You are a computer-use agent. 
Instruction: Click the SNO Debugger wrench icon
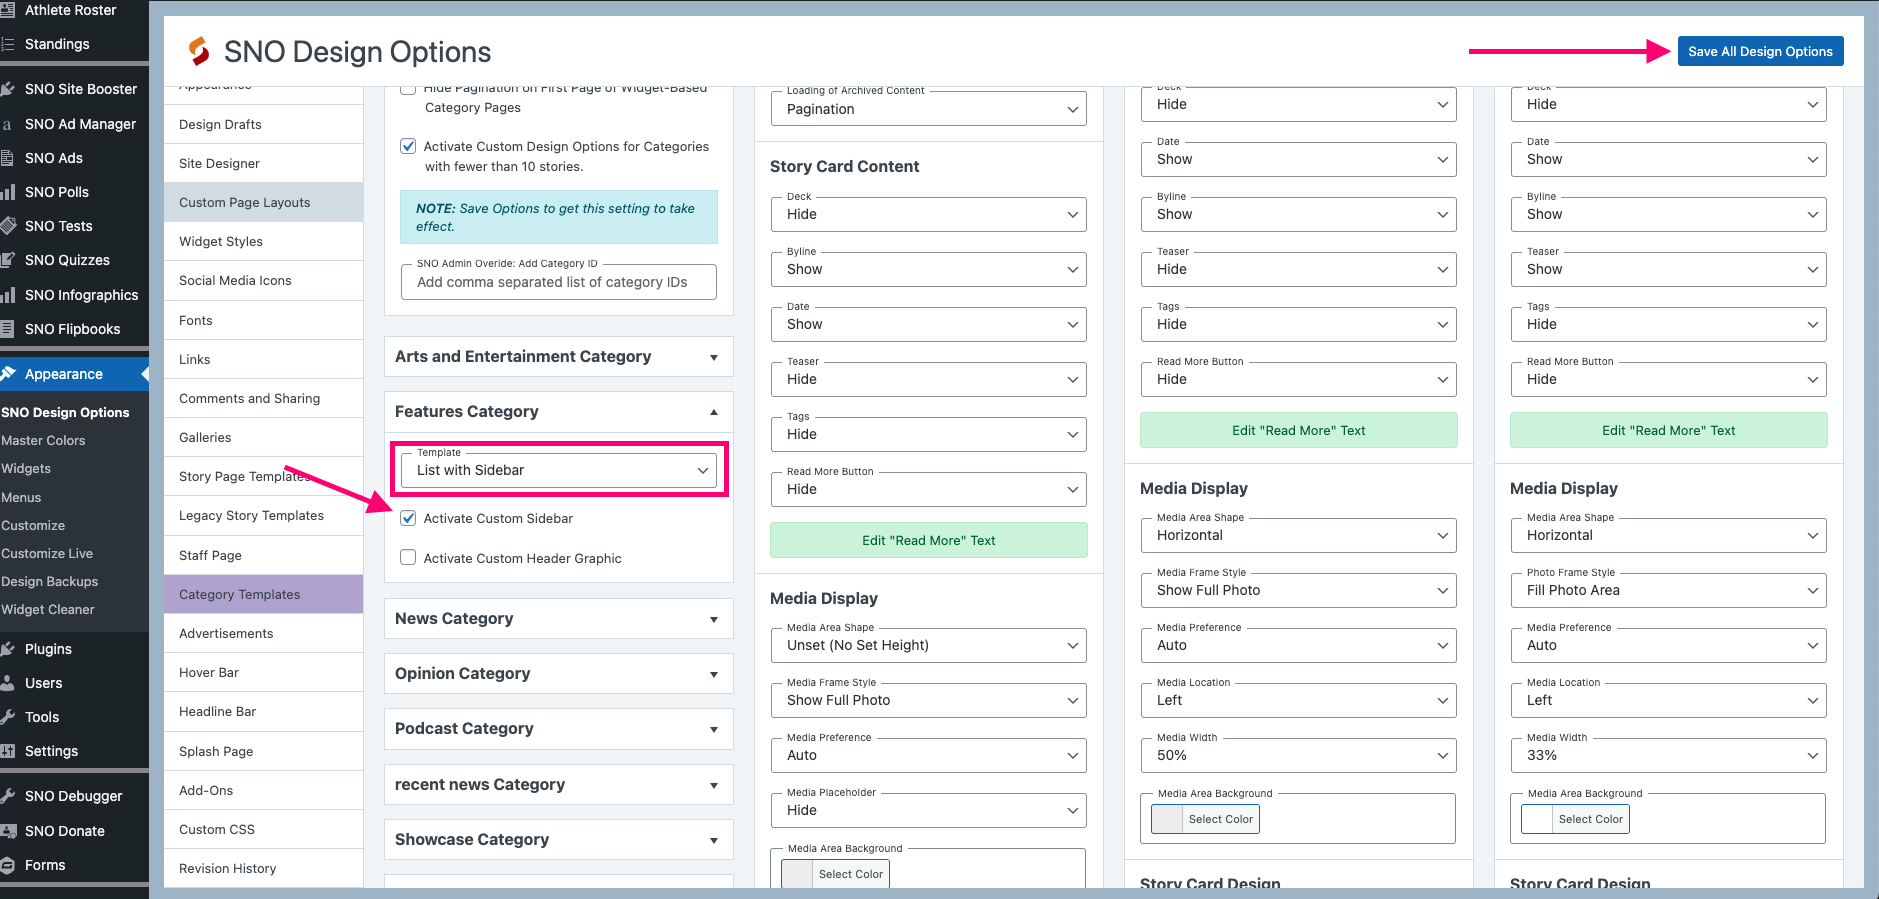click(8, 796)
